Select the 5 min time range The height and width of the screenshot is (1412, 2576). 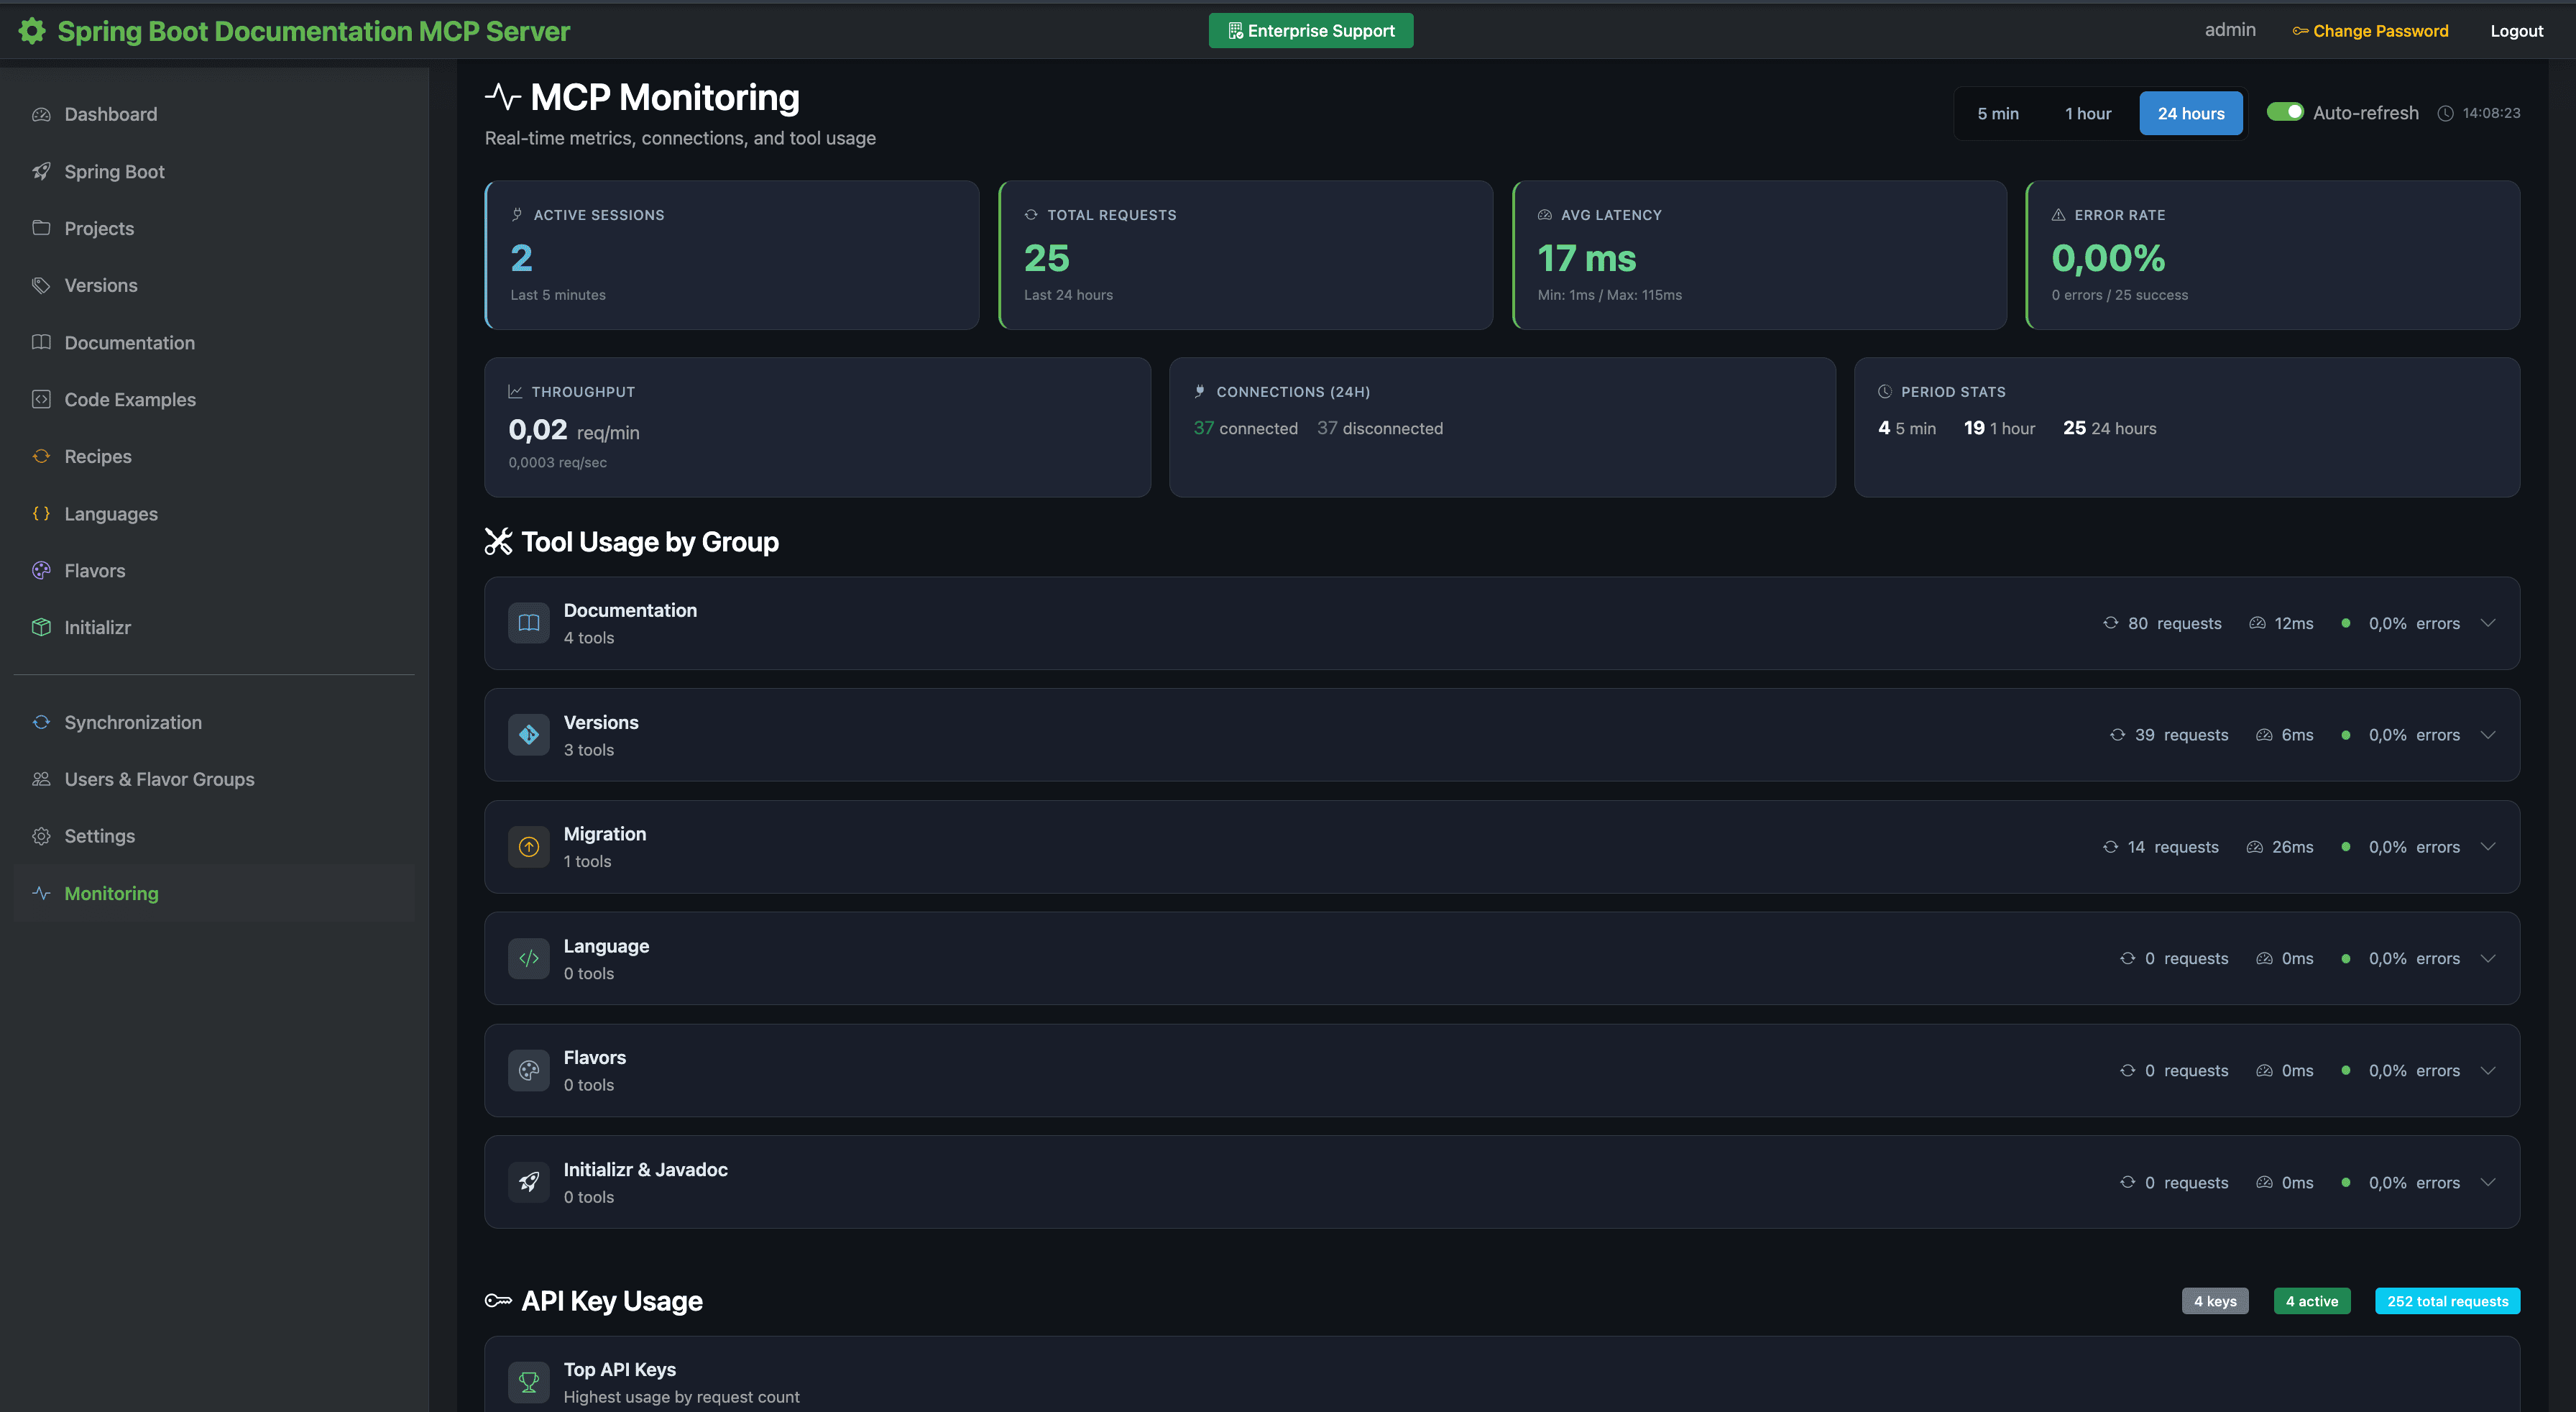coord(1997,113)
